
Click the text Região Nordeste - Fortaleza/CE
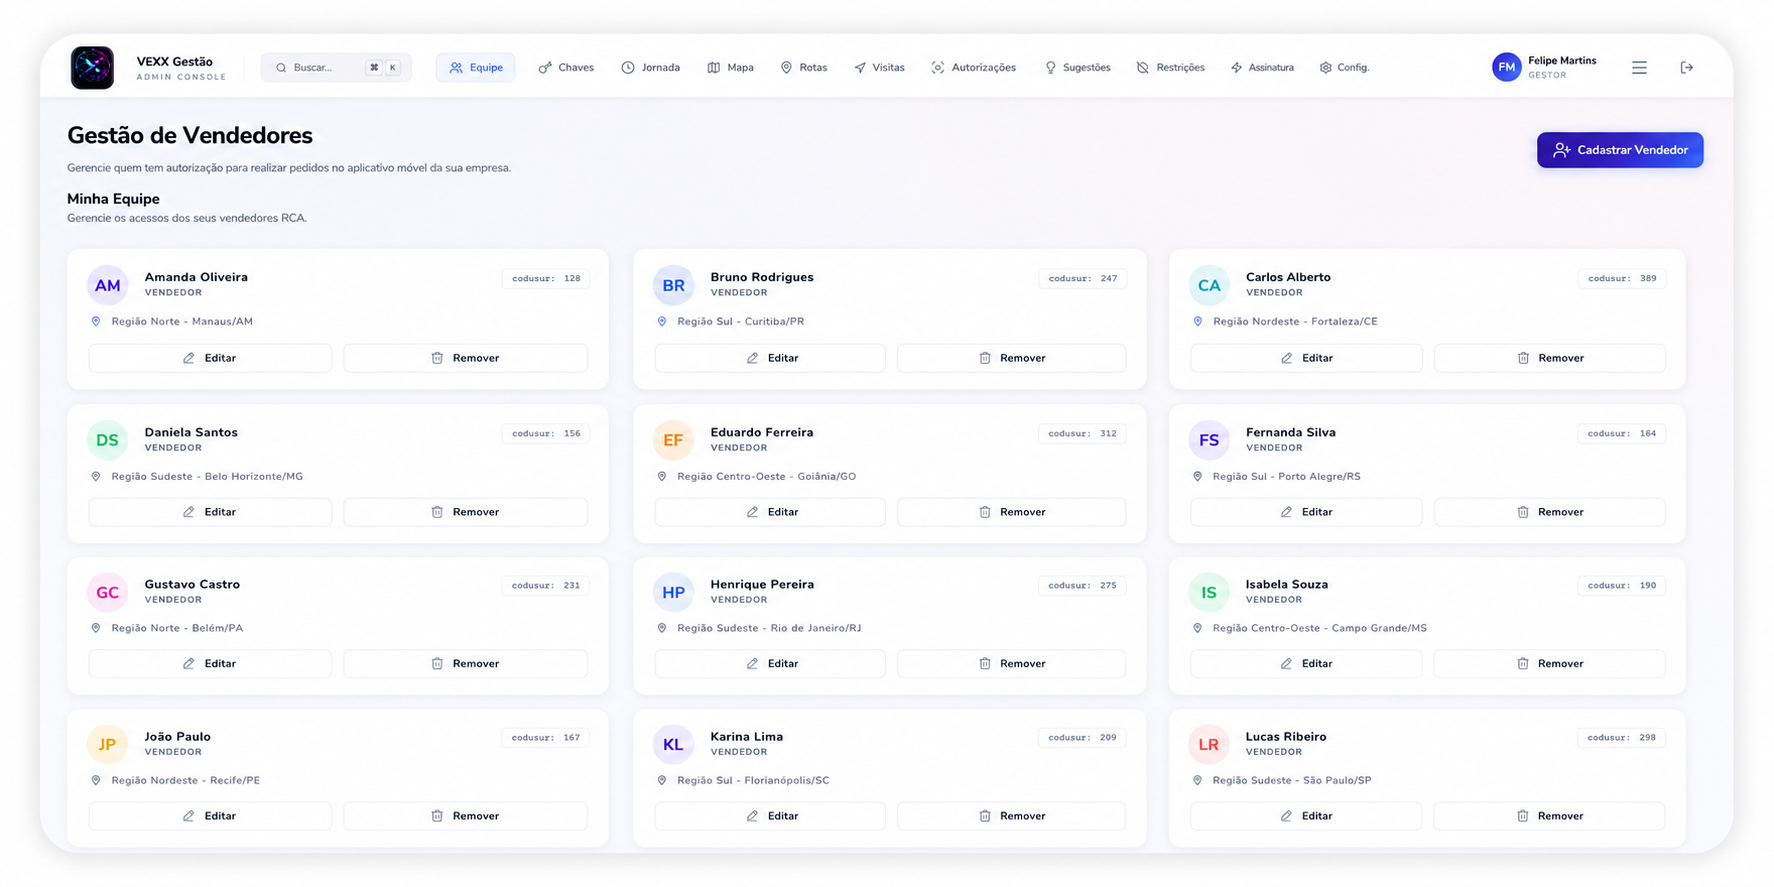1295,322
